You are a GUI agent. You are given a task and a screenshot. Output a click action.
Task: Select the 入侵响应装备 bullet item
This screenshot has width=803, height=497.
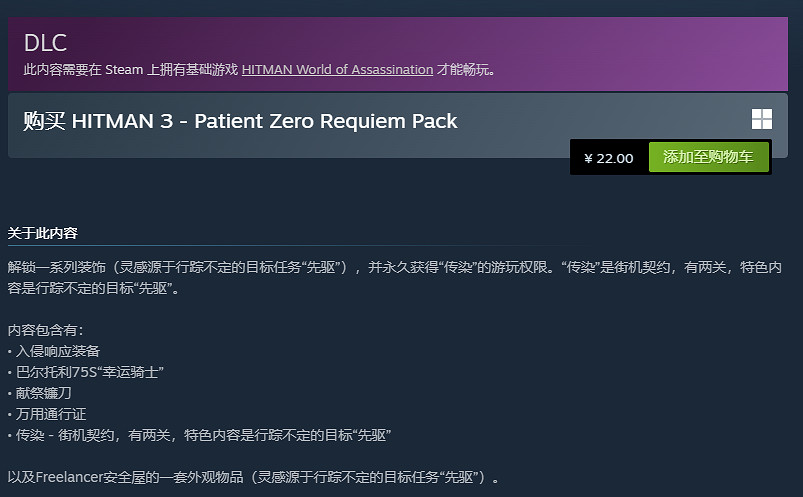pos(58,351)
